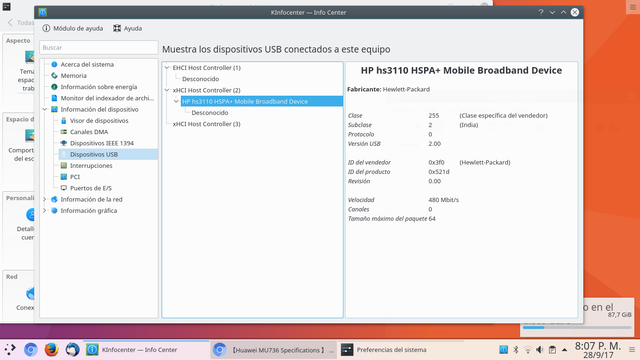
Task: Collapse xHCI Host Controller (2) node
Action: [167, 90]
